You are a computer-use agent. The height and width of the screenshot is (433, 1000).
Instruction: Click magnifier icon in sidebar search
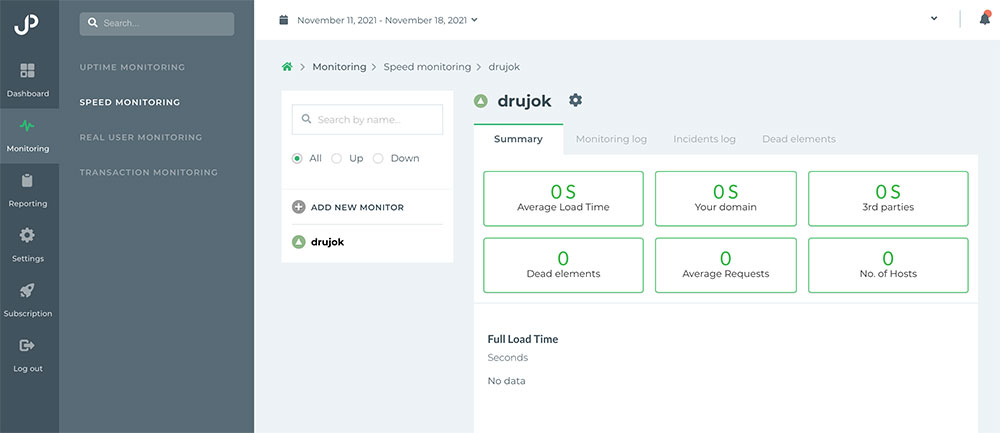(x=92, y=23)
